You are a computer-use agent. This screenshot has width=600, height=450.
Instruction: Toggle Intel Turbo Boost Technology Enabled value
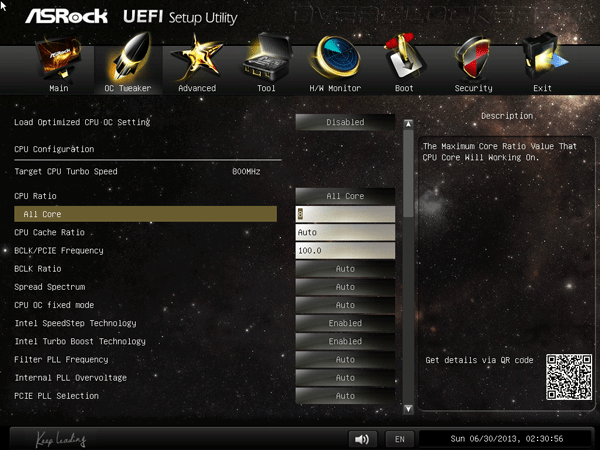[x=345, y=341]
